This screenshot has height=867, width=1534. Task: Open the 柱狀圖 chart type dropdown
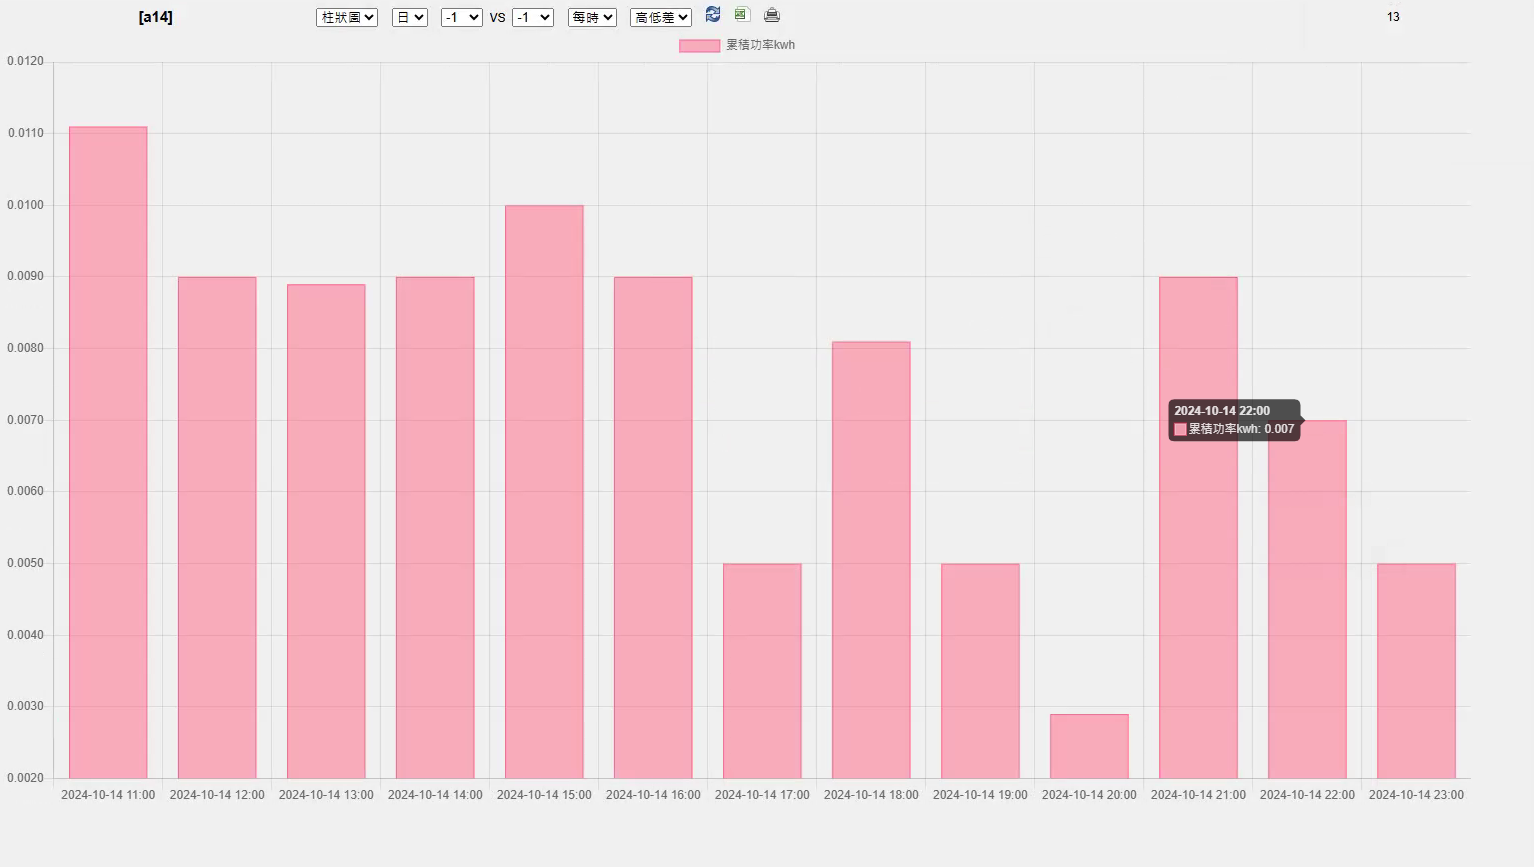pyautogui.click(x=347, y=18)
